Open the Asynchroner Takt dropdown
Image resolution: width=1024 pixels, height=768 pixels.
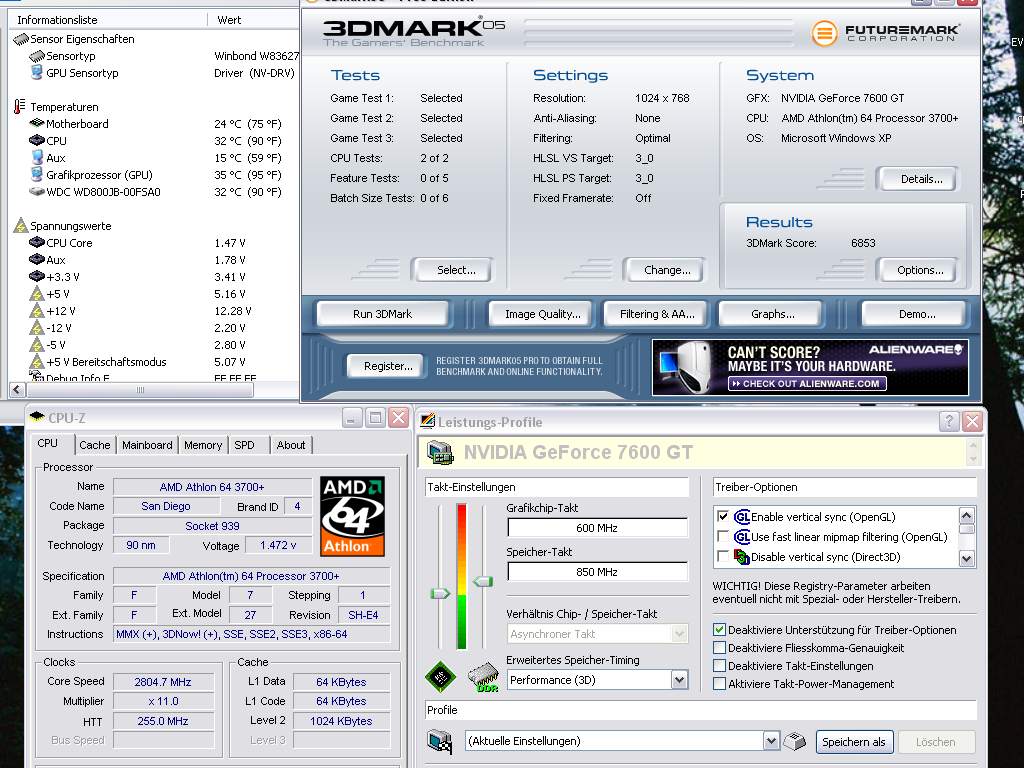pos(679,633)
